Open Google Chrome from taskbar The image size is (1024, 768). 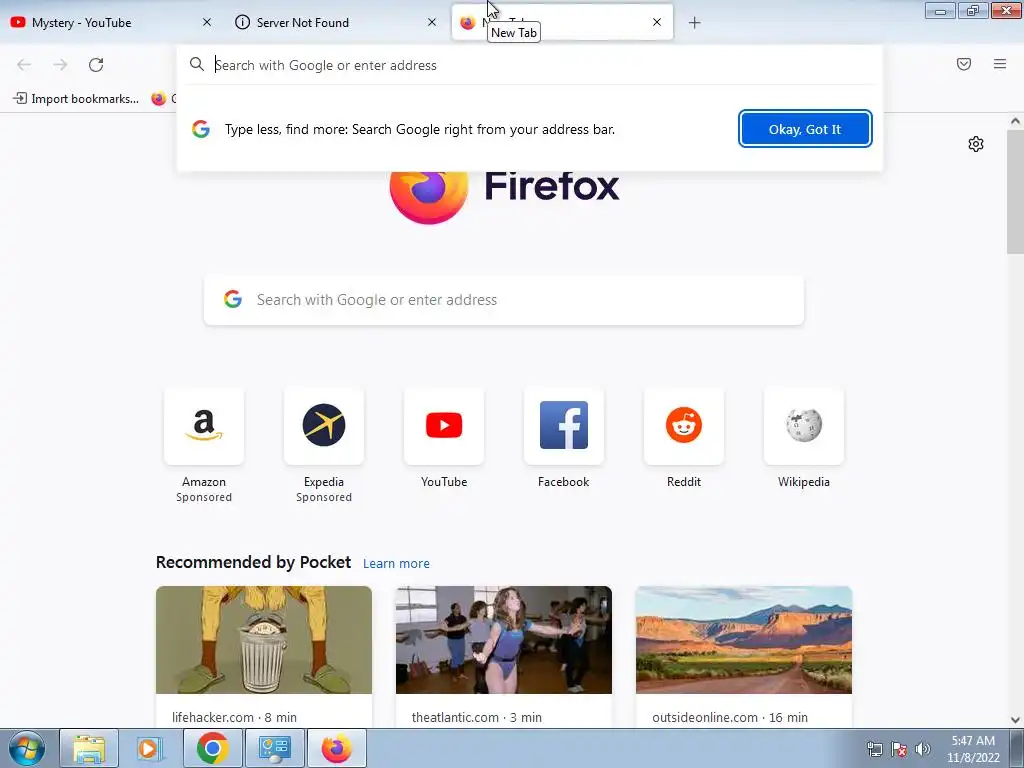(x=212, y=748)
